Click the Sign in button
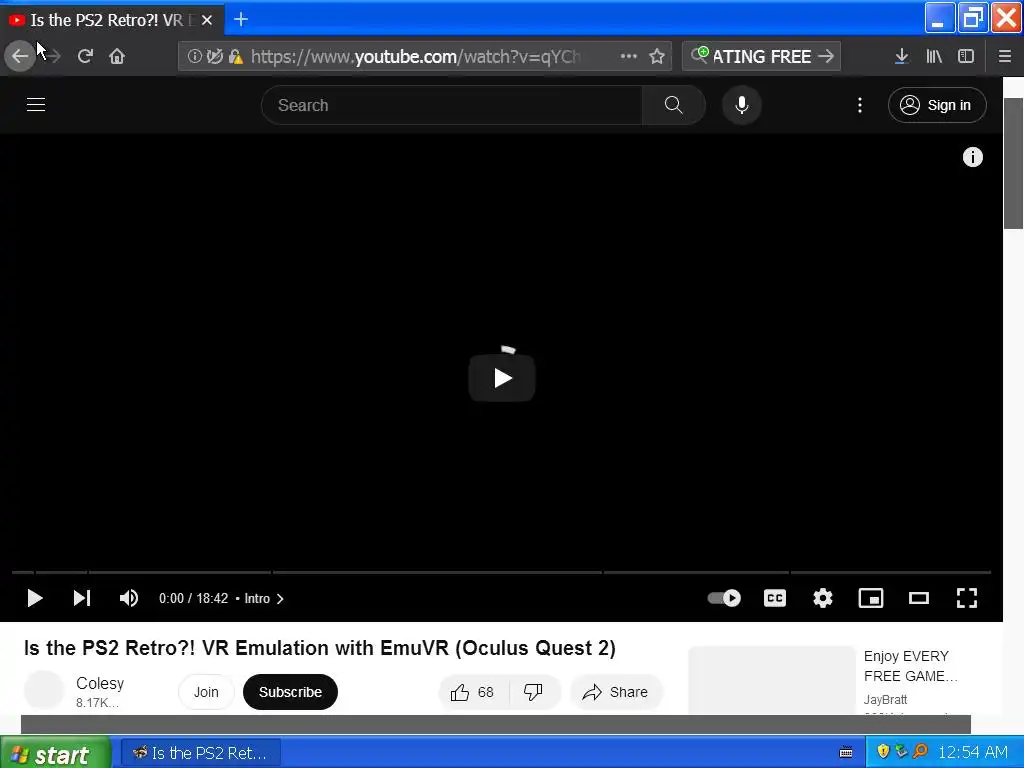The image size is (1024, 768). coord(936,105)
